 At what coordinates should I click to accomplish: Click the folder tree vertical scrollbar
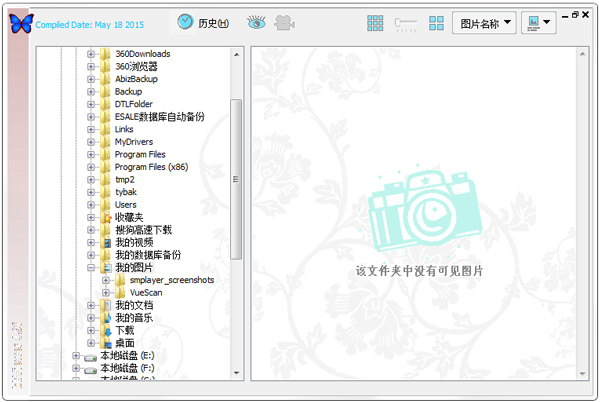[x=236, y=180]
